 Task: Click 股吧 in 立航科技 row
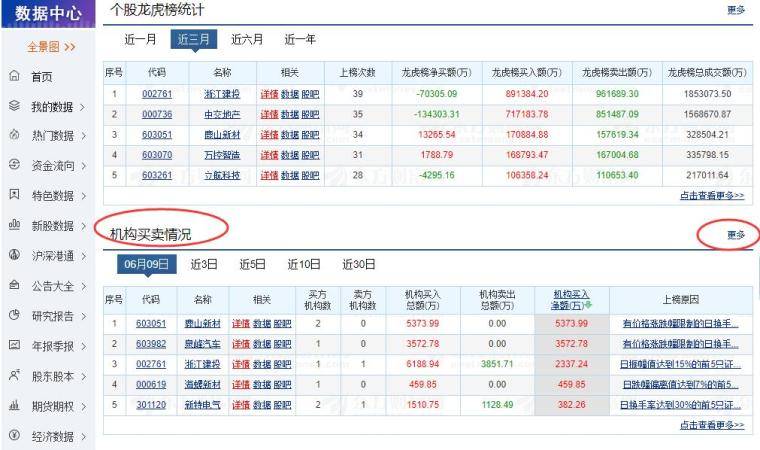[x=310, y=176]
